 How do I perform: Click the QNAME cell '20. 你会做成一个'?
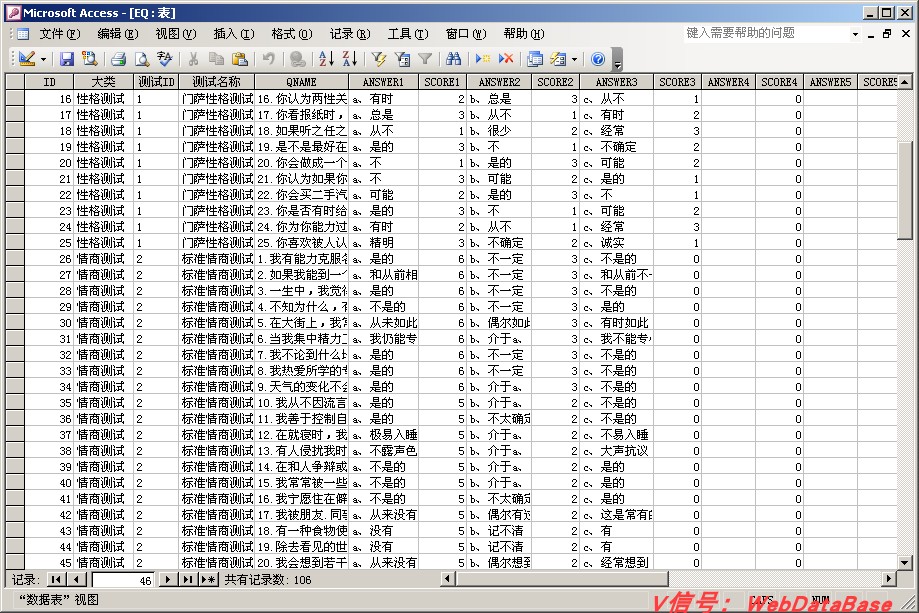point(301,163)
